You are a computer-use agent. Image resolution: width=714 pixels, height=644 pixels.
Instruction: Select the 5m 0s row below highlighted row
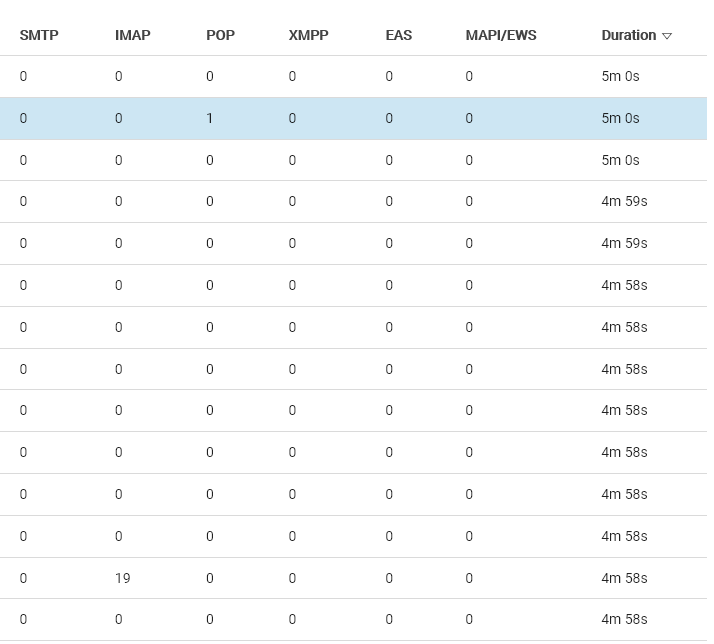(620, 160)
